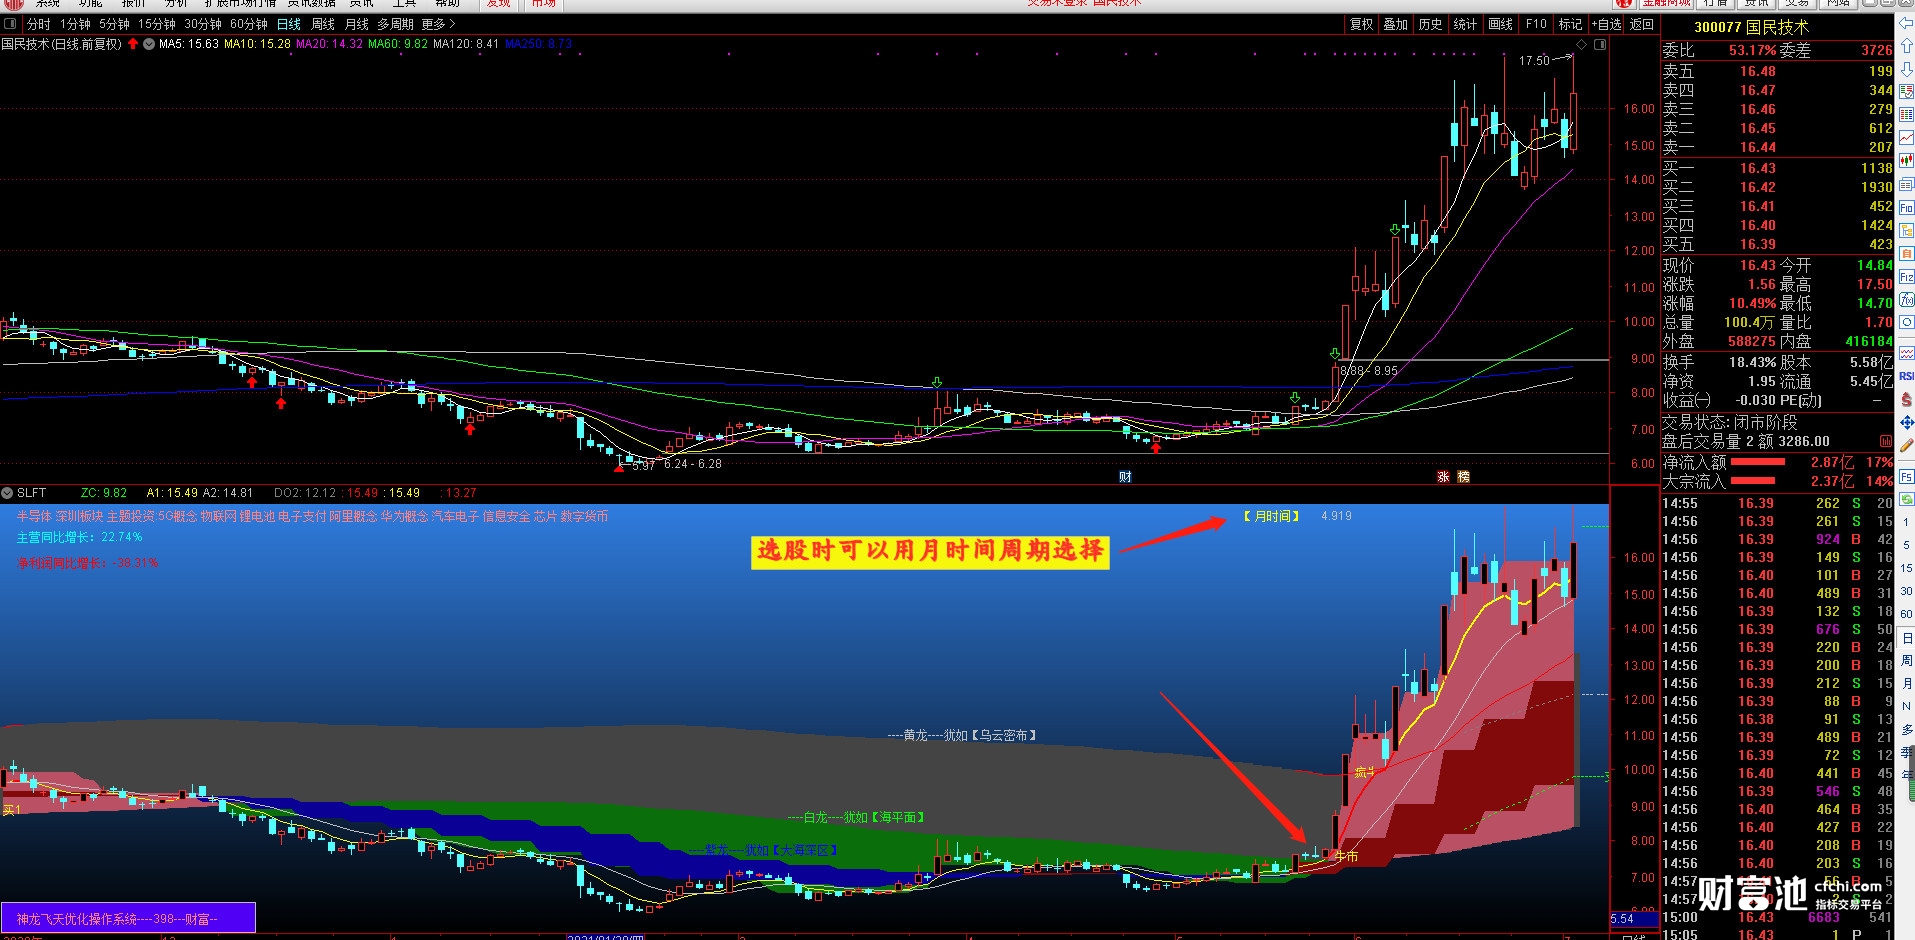Viewport: 1915px width, 940px height.
Task: Click the 净流入额 row in quote panel
Action: click(x=1777, y=462)
